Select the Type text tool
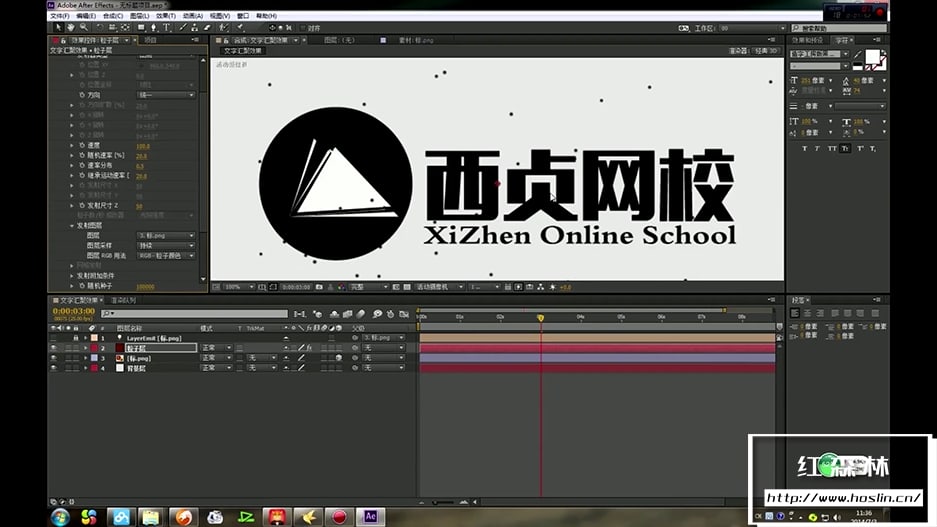 pos(167,27)
